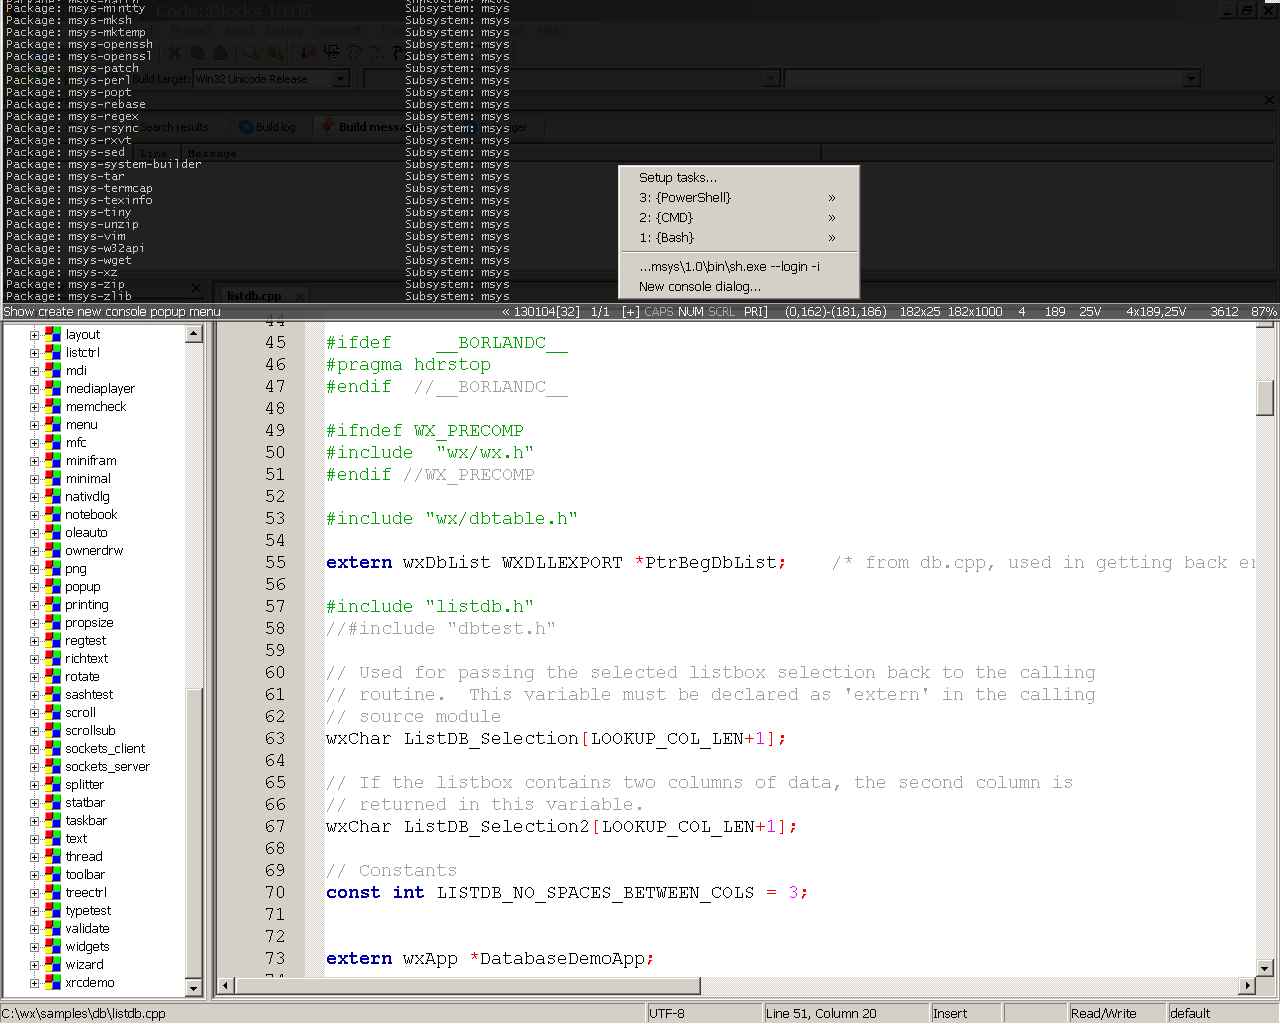Click the minifram project icon
Image resolution: width=1280 pixels, height=1024 pixels.
click(53, 460)
